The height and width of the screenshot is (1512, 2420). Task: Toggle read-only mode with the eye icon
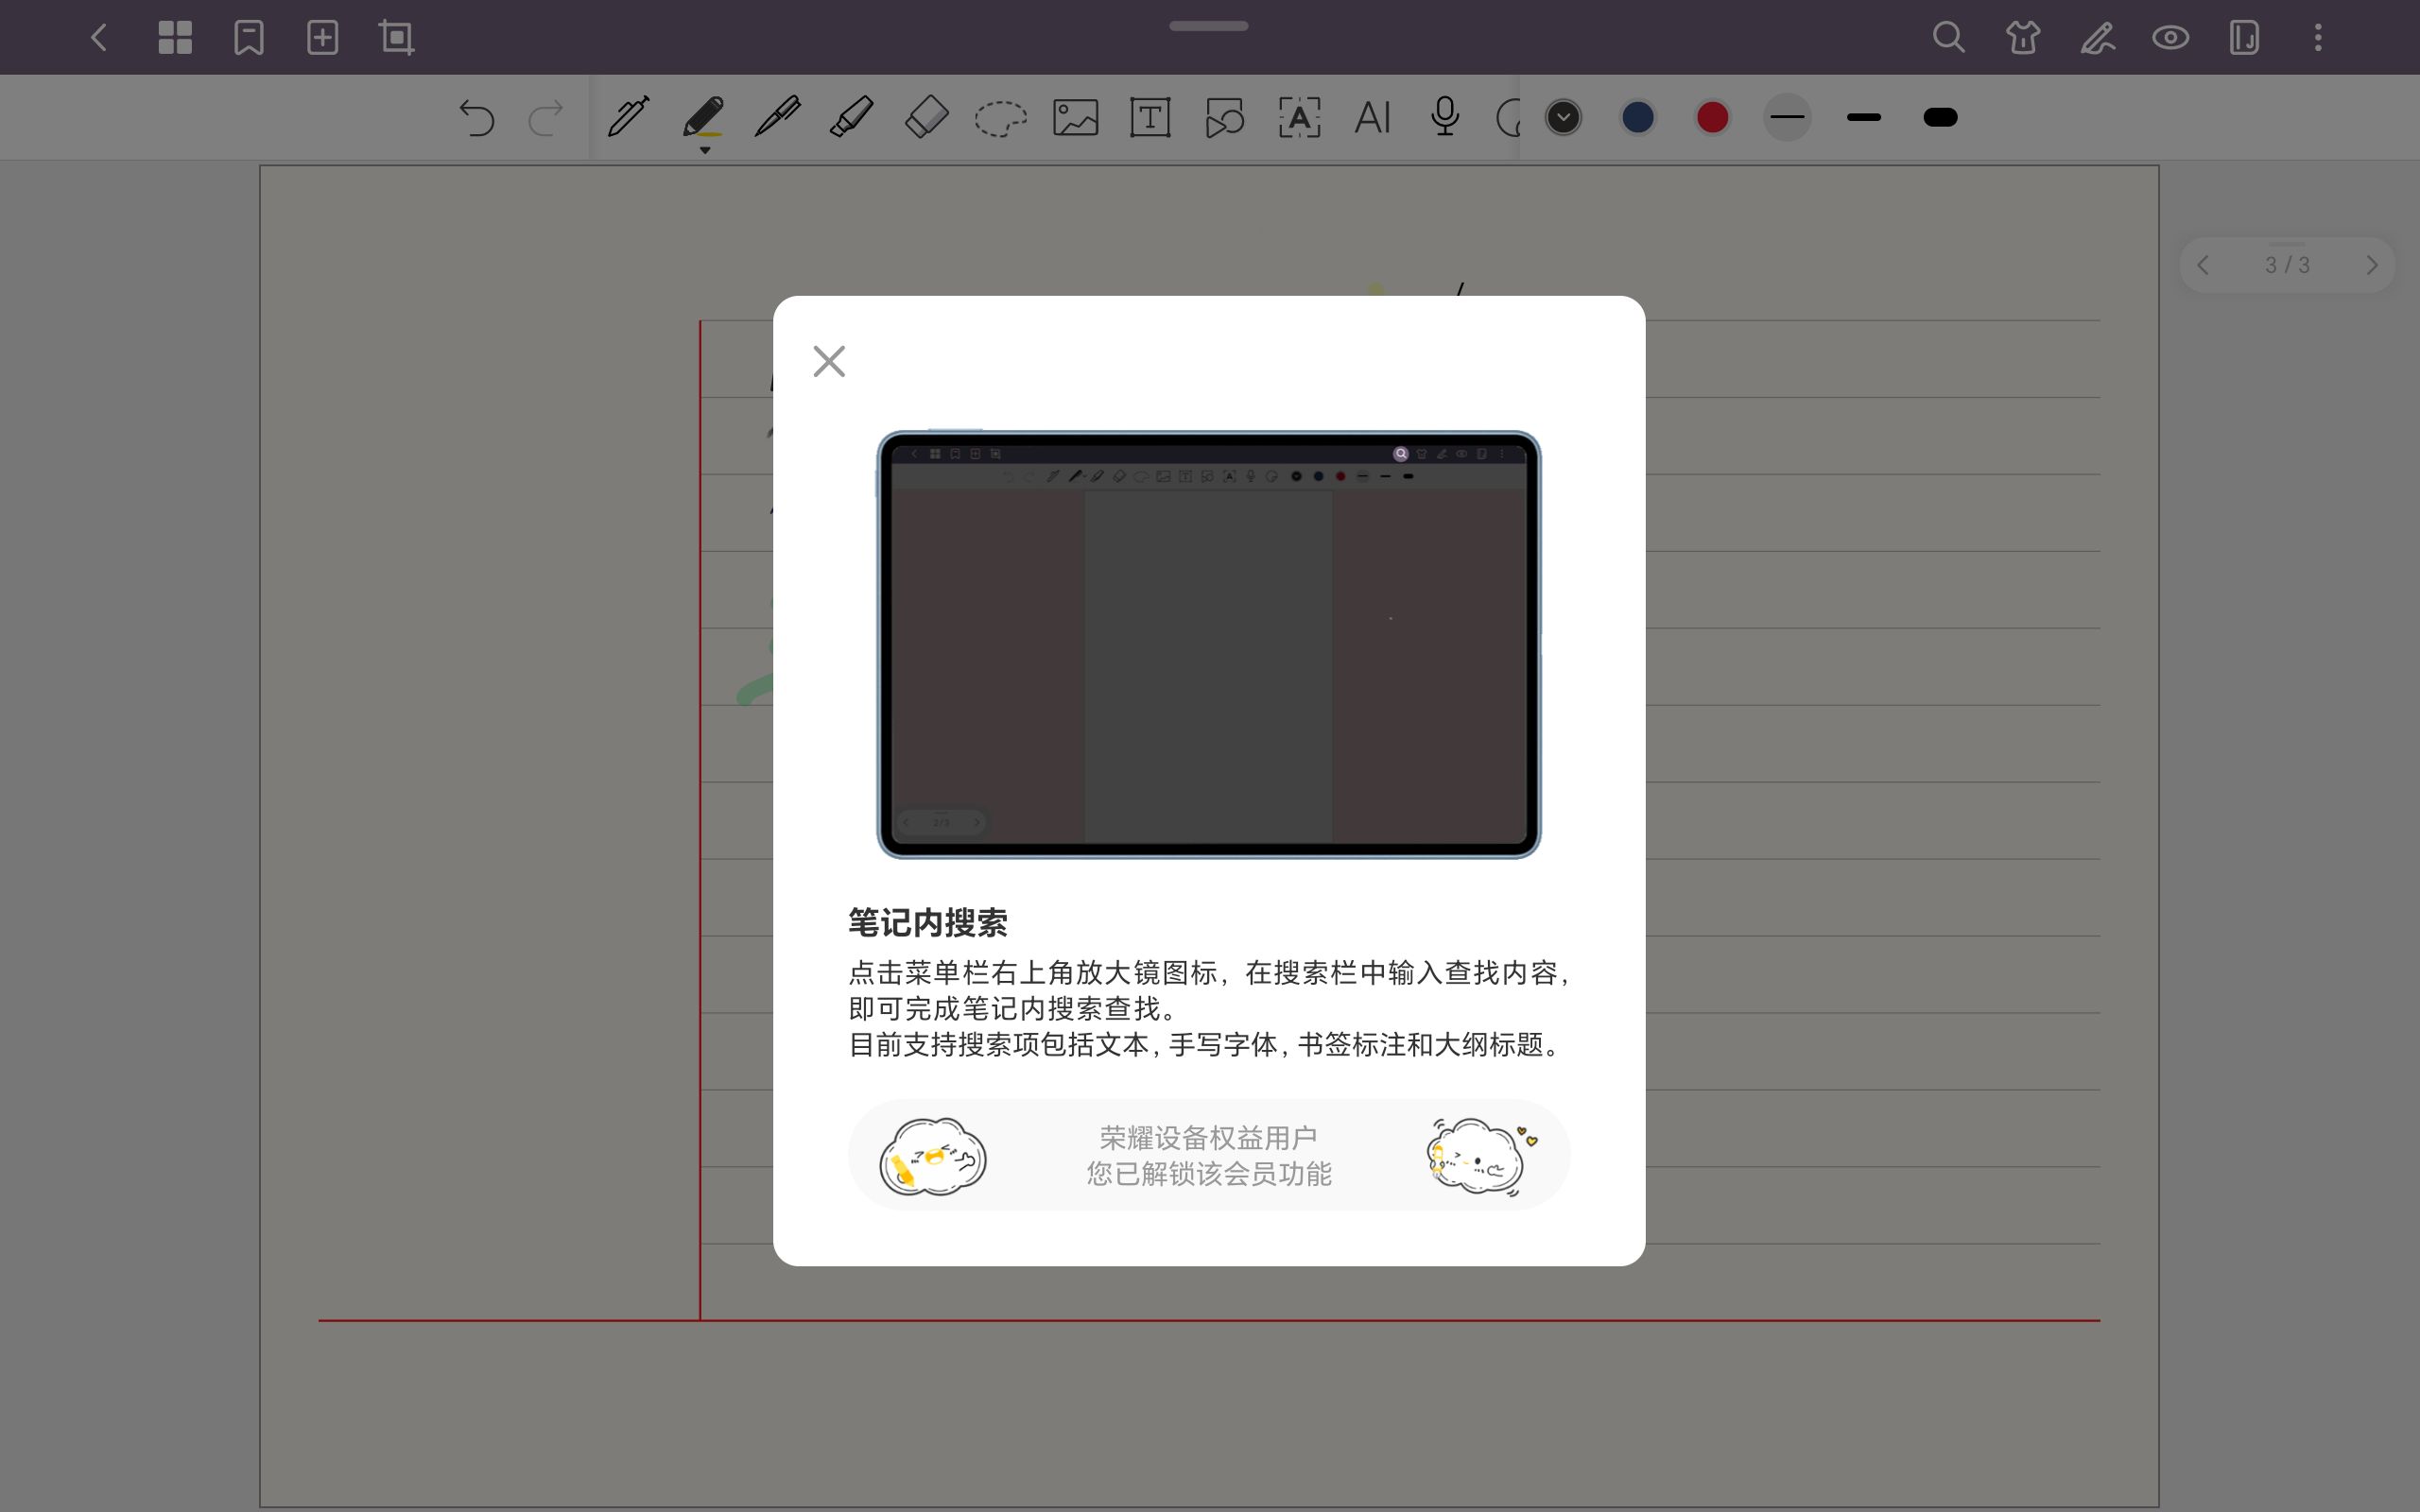click(2170, 37)
